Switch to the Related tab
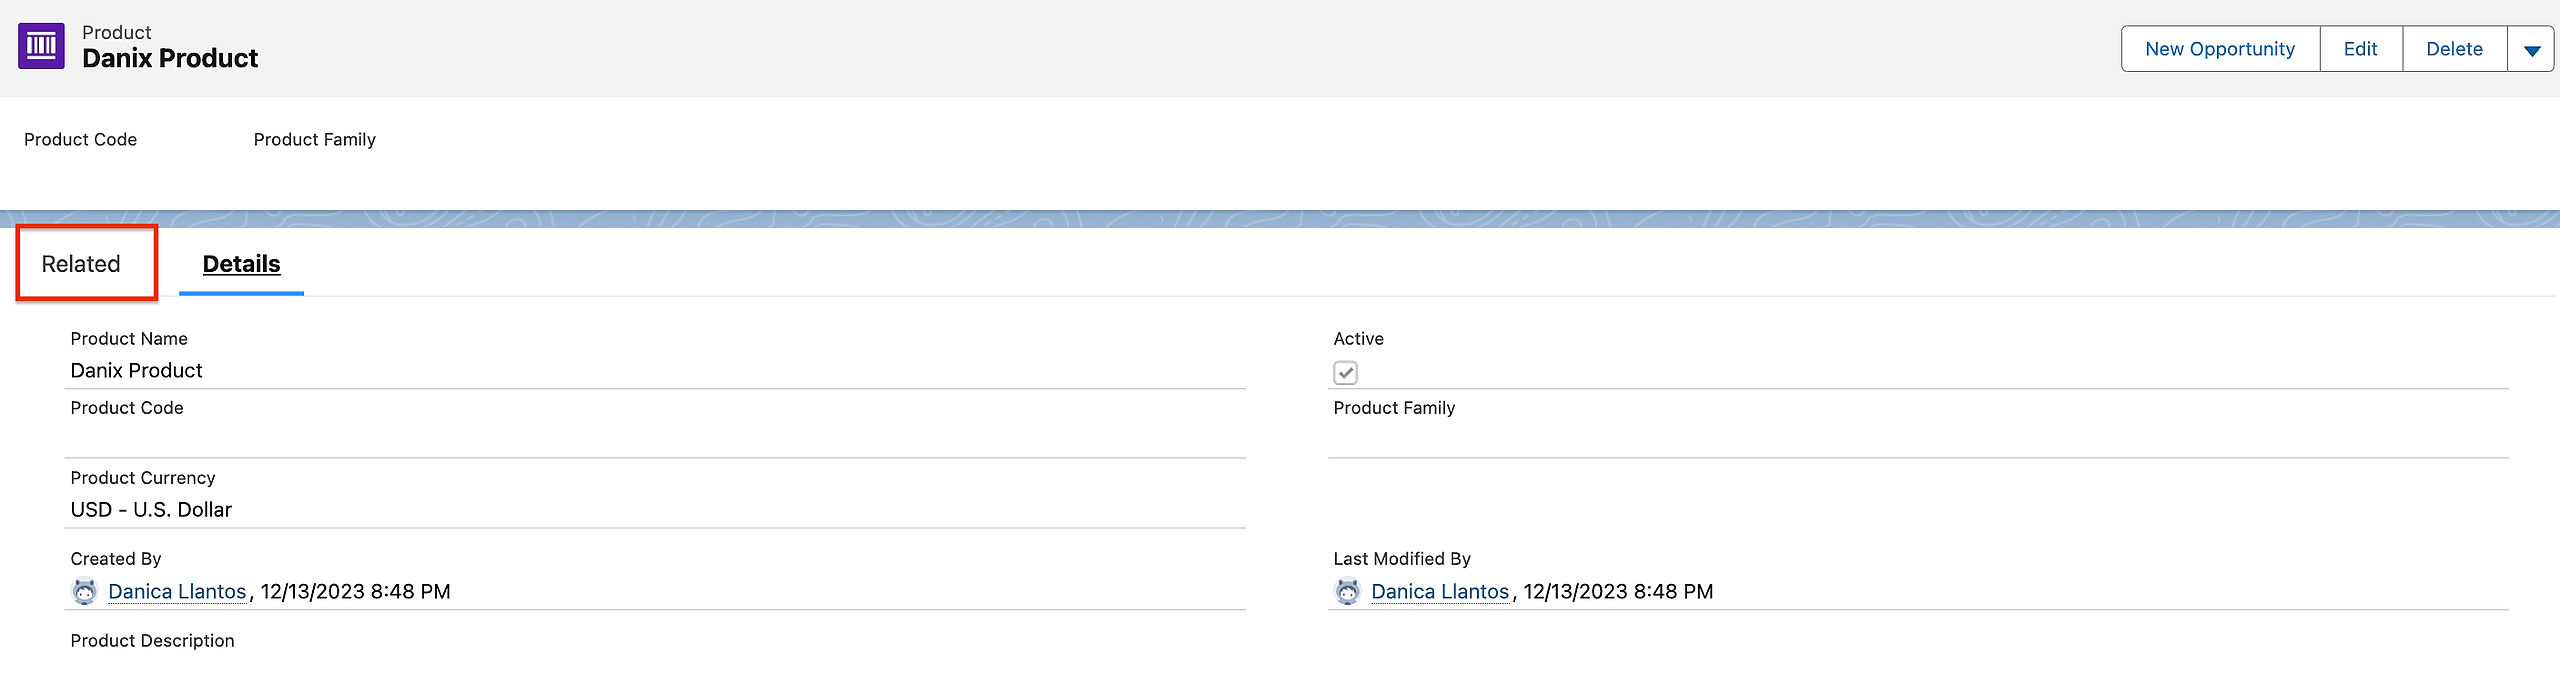 pyautogui.click(x=81, y=264)
